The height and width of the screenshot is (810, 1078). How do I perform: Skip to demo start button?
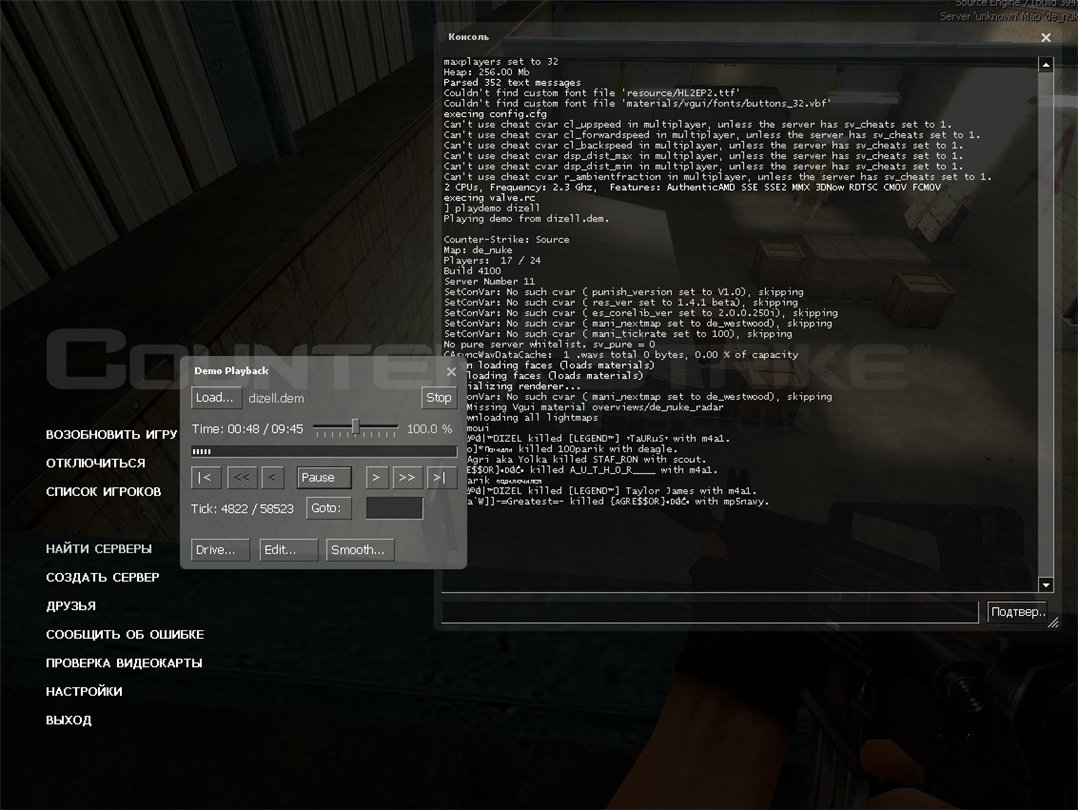coord(206,477)
